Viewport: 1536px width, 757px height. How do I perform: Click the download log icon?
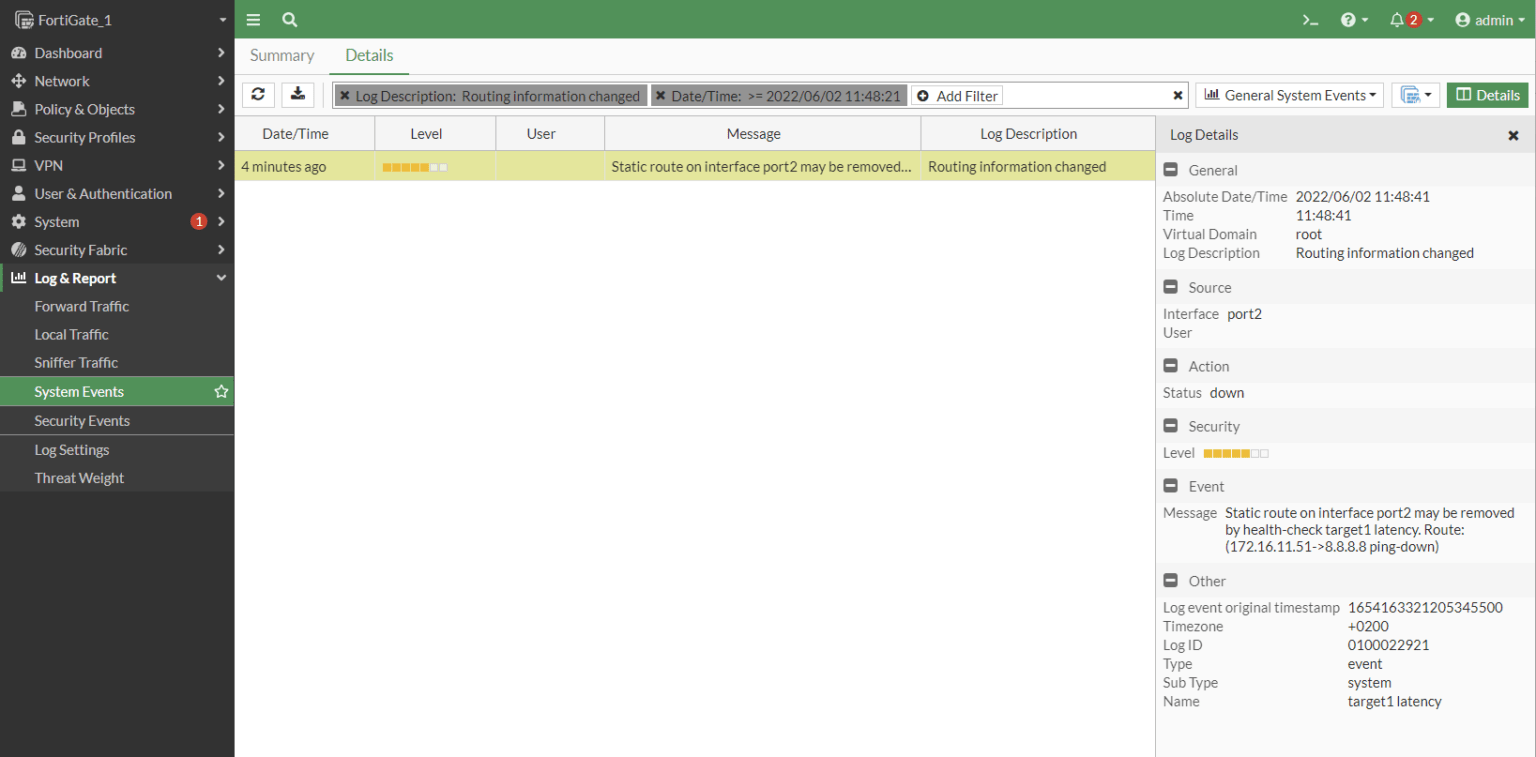(297, 94)
